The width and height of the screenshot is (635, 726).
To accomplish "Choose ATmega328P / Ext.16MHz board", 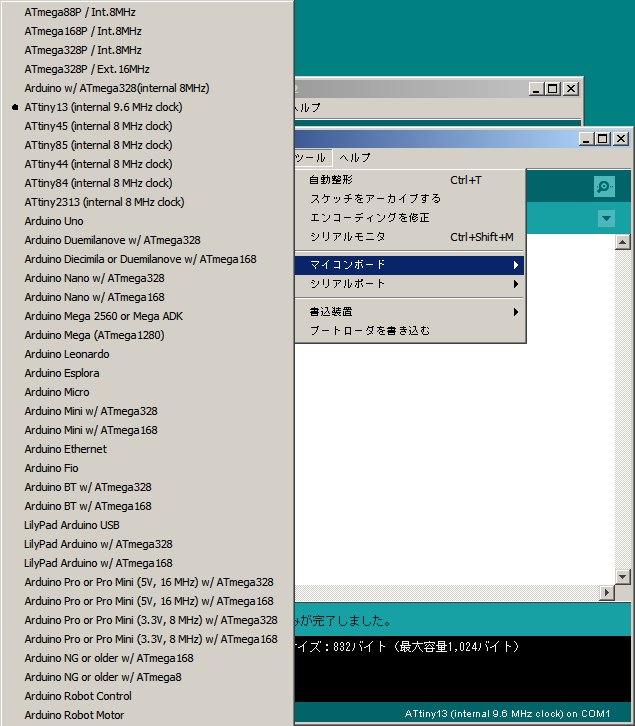I will [147, 69].
